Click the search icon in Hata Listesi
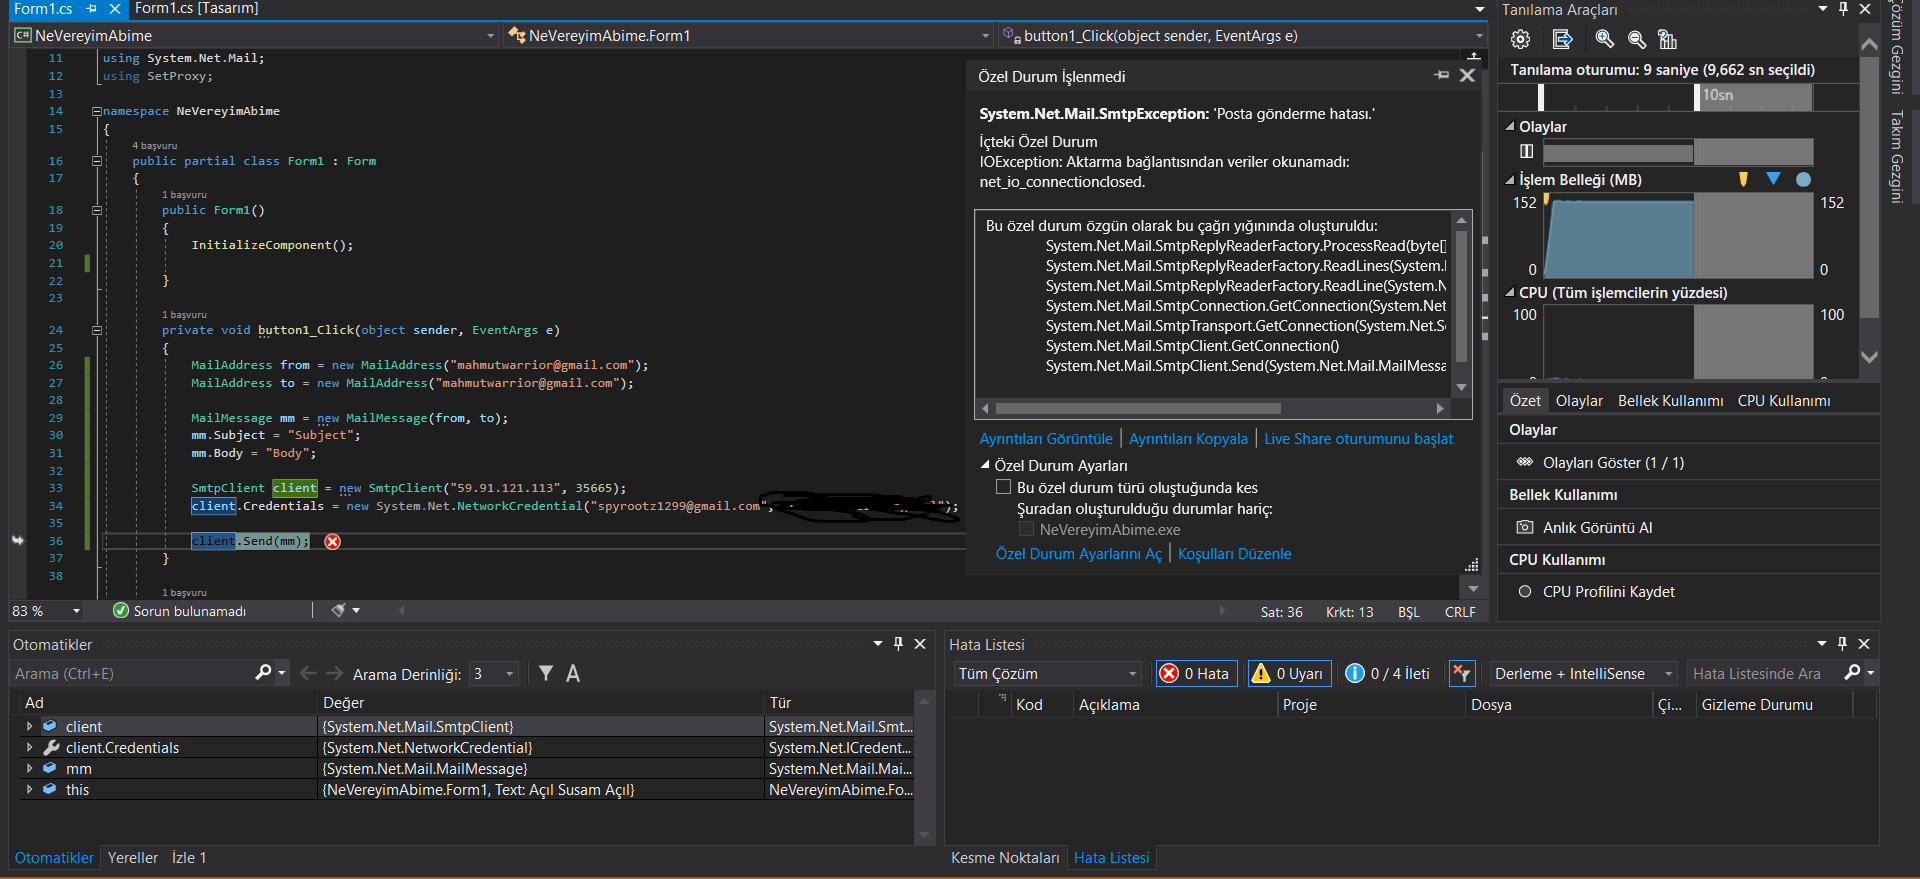The width and height of the screenshot is (1920, 879). [1852, 673]
